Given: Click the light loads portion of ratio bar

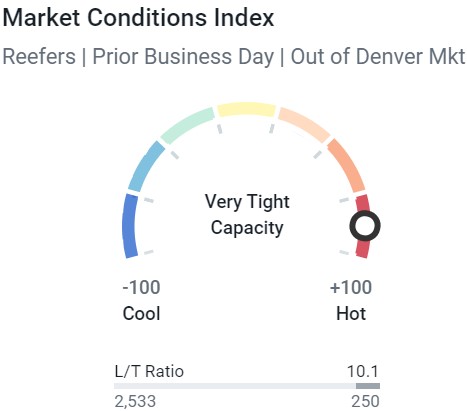Looking at the screenshot, I should (235, 386).
